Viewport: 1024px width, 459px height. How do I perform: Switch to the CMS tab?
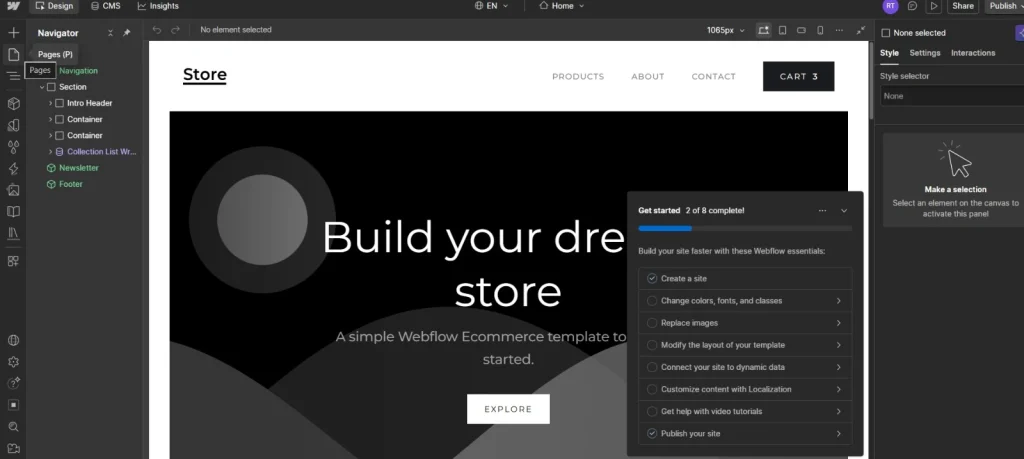point(105,6)
